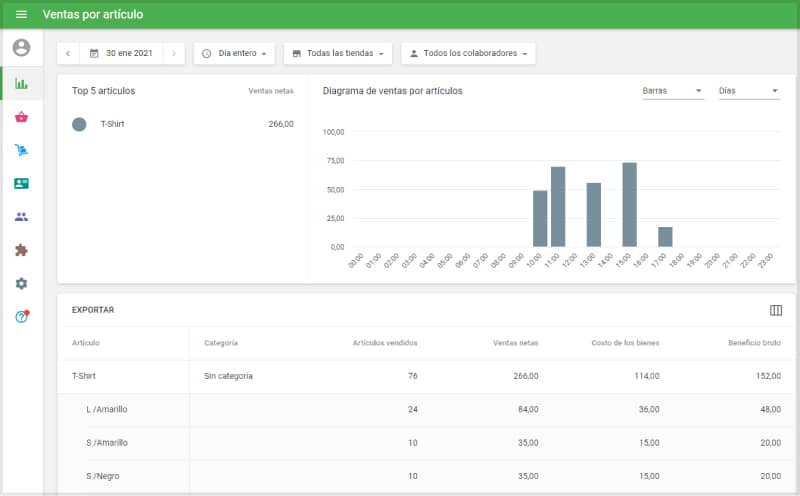
Task: Click the EXPORTAR button
Action: [x=93, y=310]
